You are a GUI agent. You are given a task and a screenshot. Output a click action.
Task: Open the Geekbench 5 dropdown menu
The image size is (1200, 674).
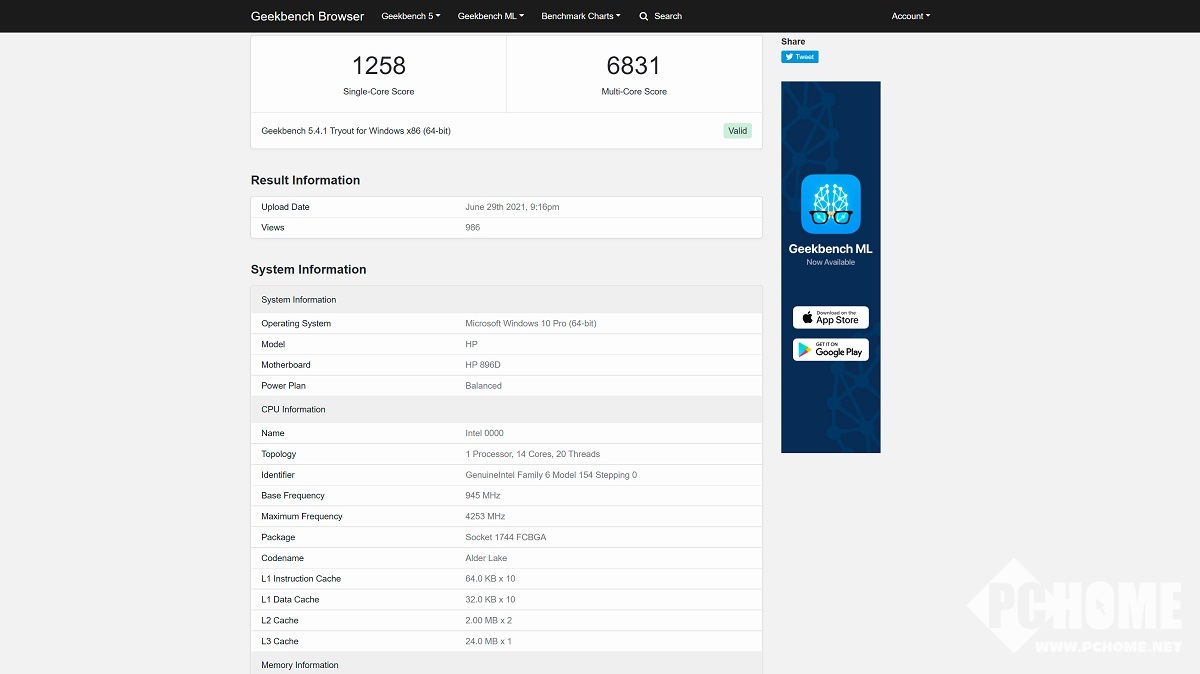tap(410, 16)
